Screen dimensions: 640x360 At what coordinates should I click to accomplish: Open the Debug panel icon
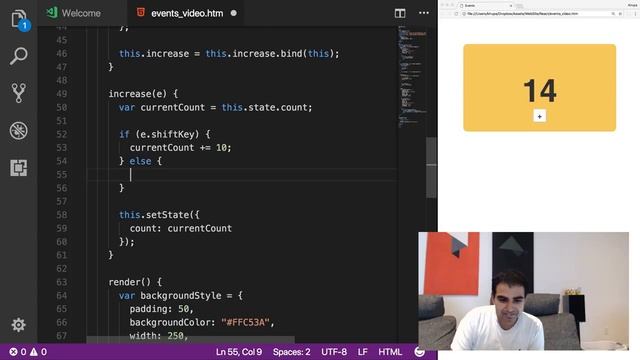tap(19, 131)
